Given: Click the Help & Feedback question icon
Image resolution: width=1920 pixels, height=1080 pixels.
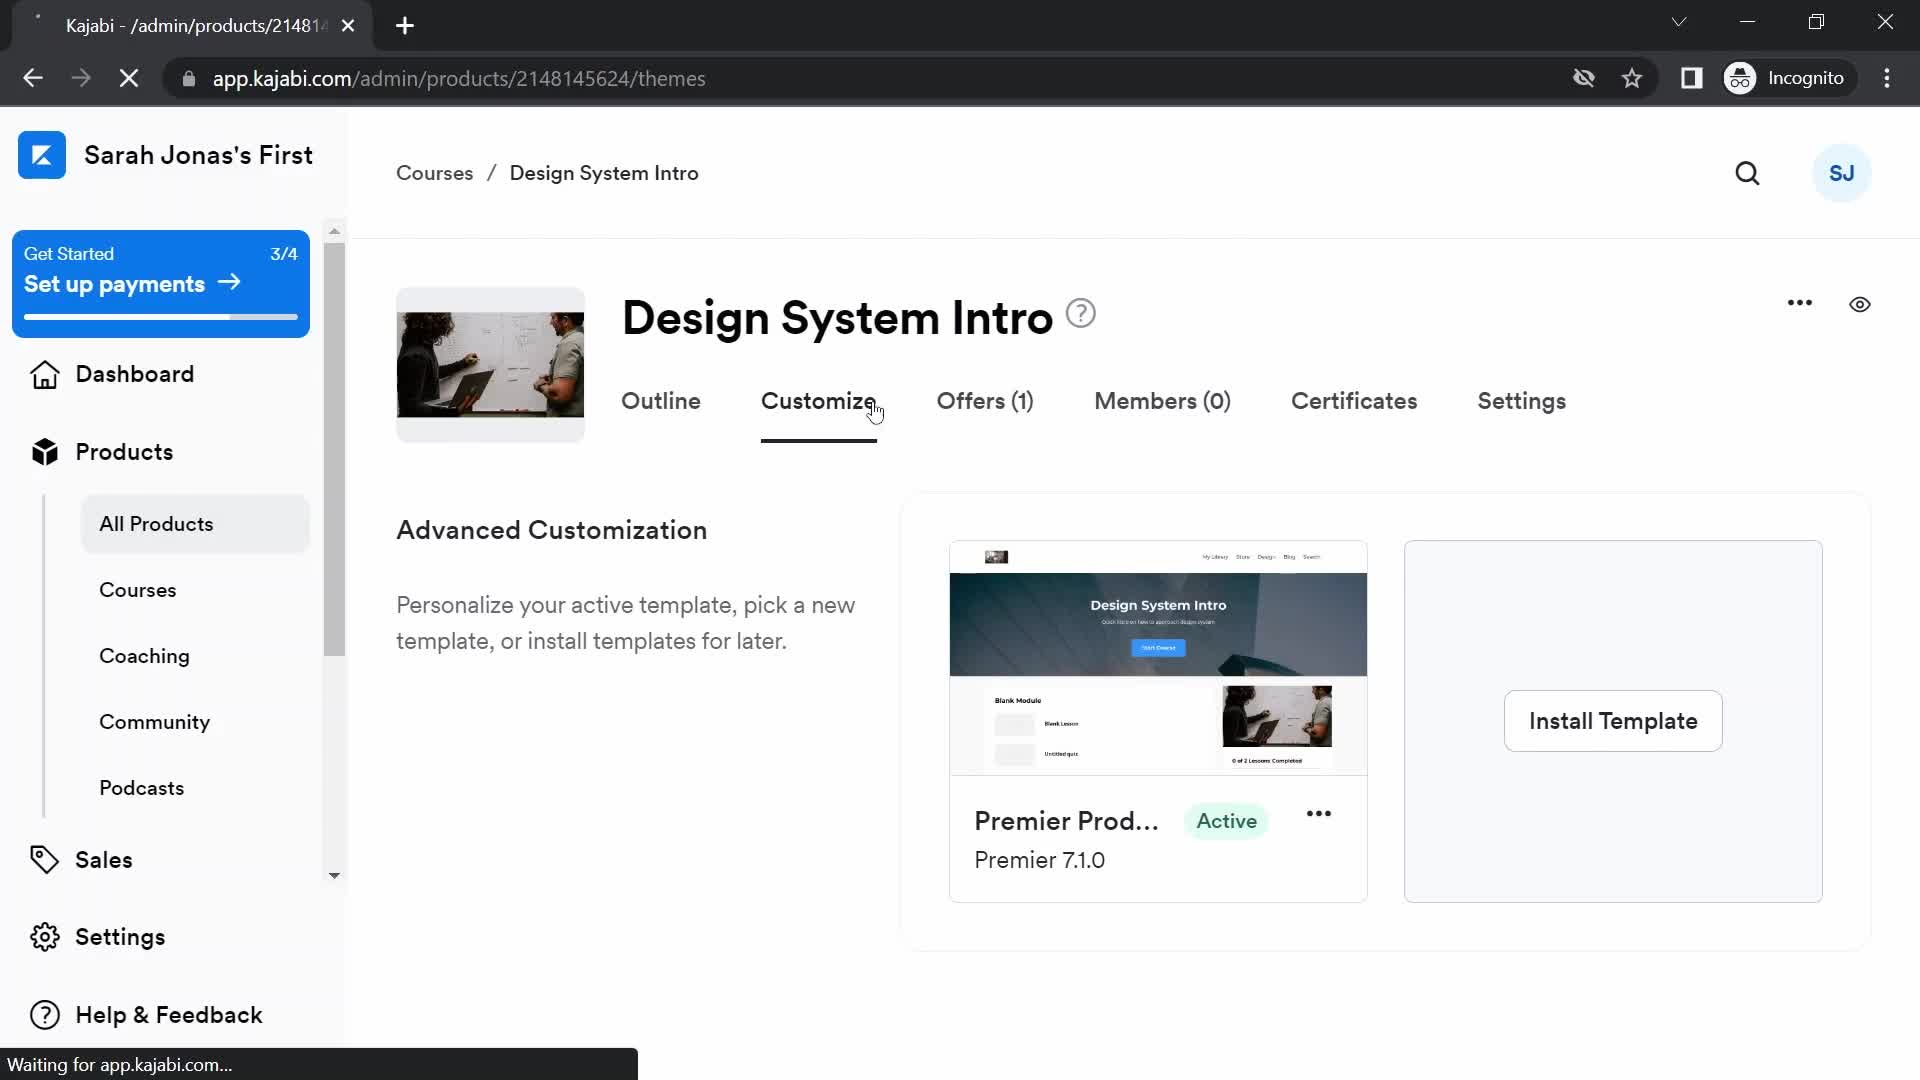Looking at the screenshot, I should pos(45,1015).
